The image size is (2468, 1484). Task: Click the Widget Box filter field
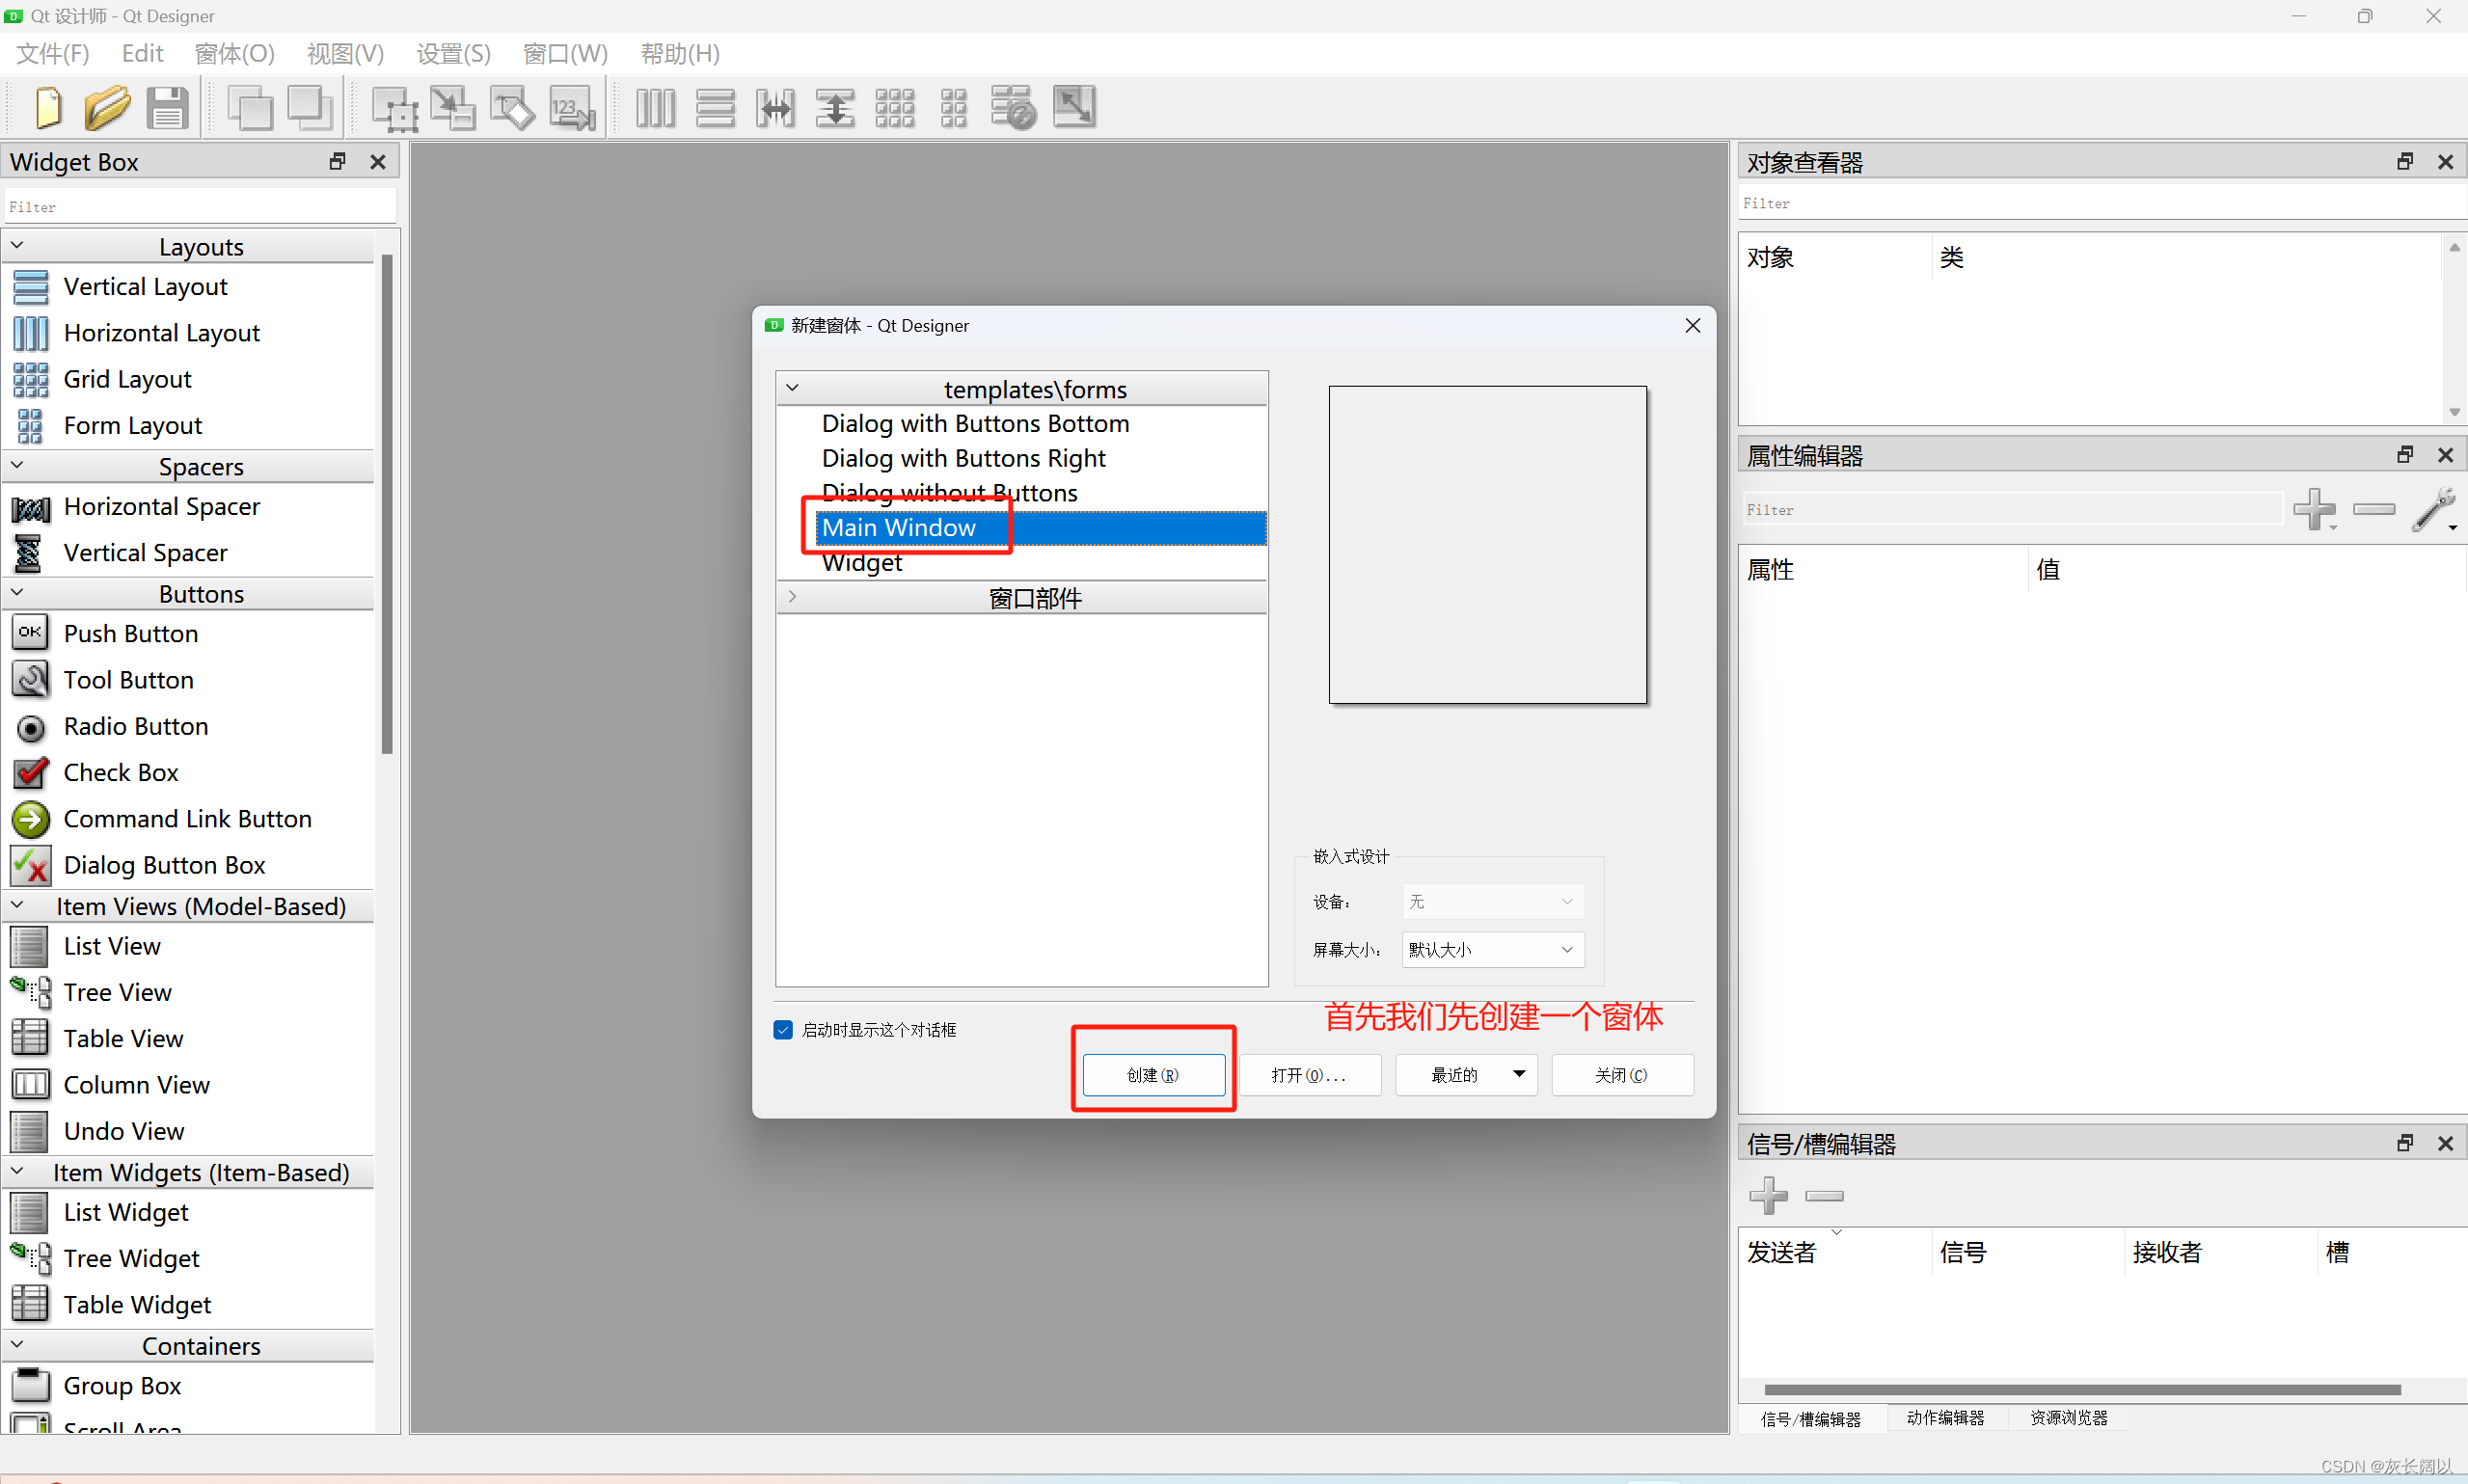pyautogui.click(x=200, y=207)
